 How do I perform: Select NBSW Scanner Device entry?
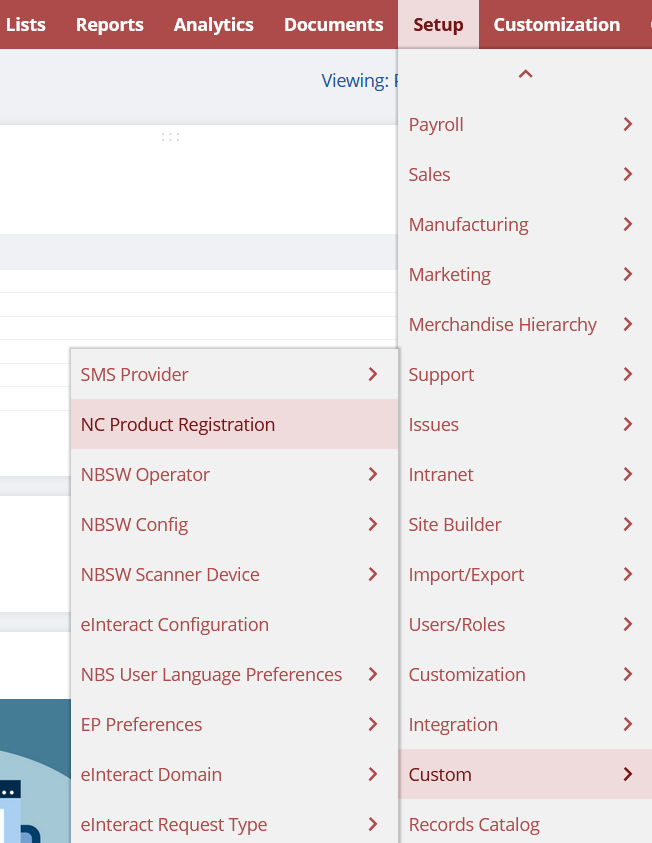170,574
